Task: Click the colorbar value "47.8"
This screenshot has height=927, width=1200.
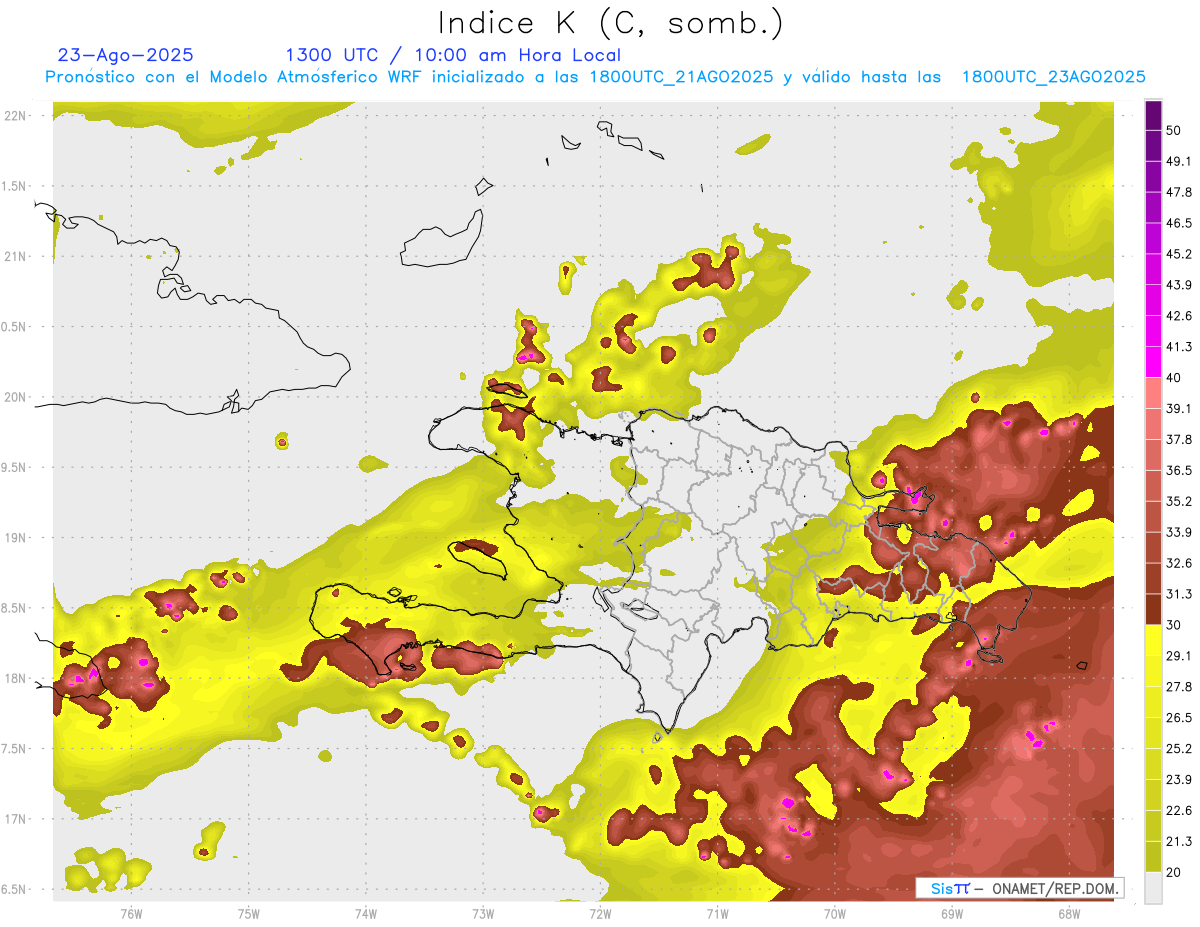Action: 1179,191
